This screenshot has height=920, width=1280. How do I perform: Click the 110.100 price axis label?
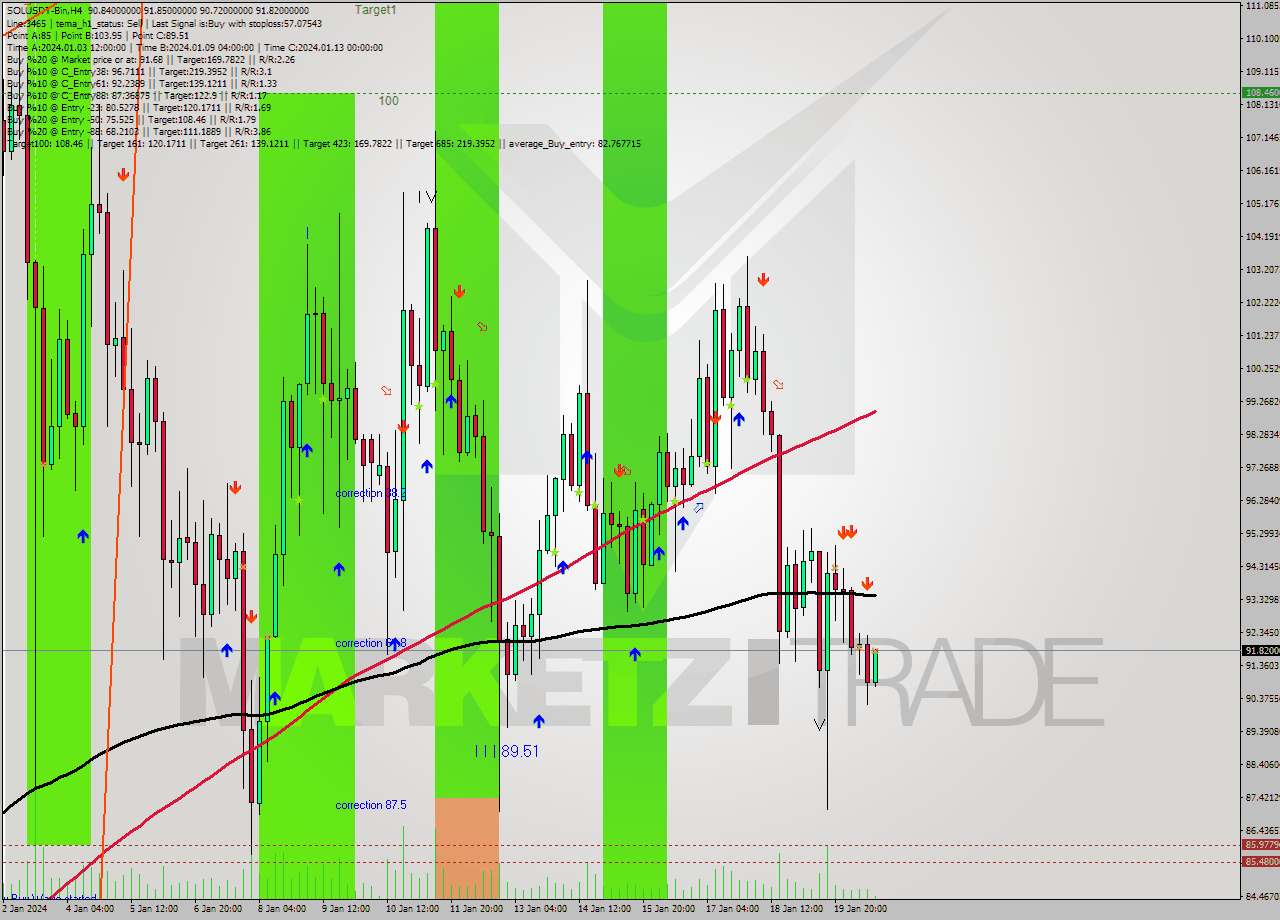[1263, 38]
